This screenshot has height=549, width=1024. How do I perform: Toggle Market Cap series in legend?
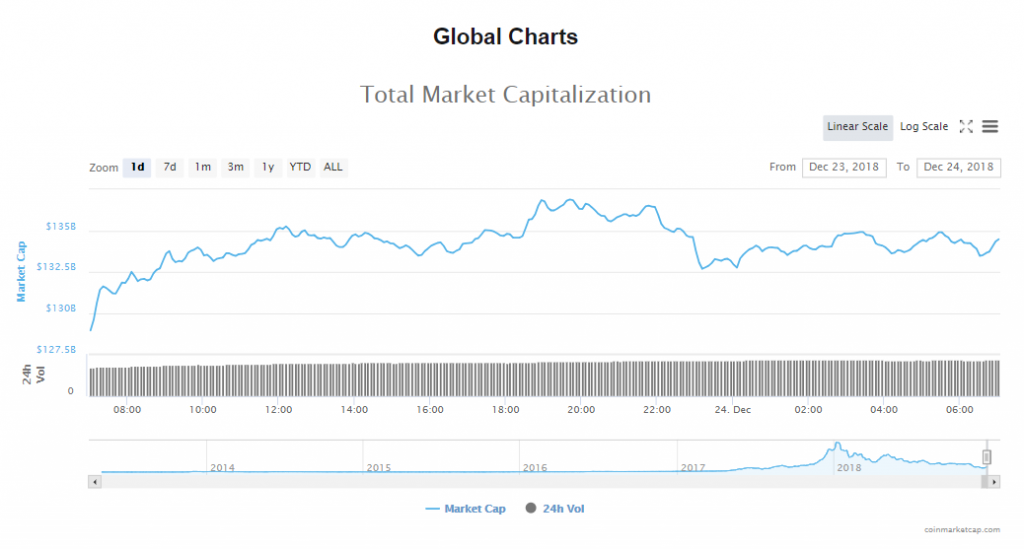click(x=465, y=509)
